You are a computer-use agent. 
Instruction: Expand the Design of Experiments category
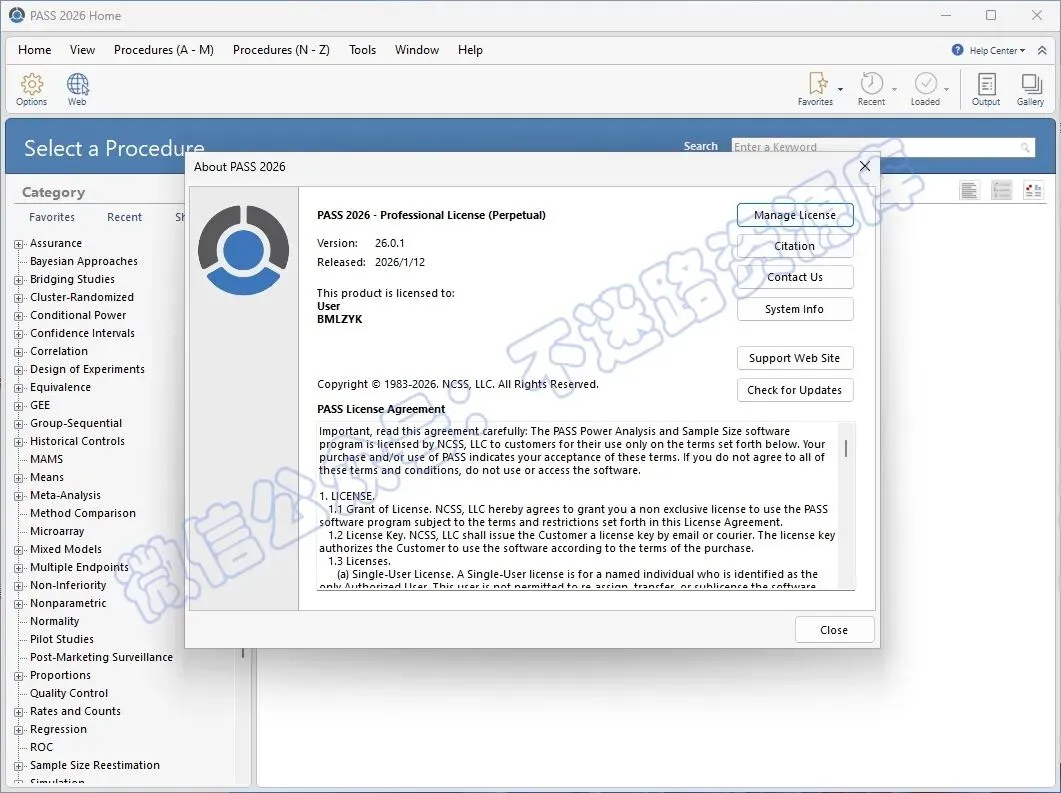coord(19,370)
